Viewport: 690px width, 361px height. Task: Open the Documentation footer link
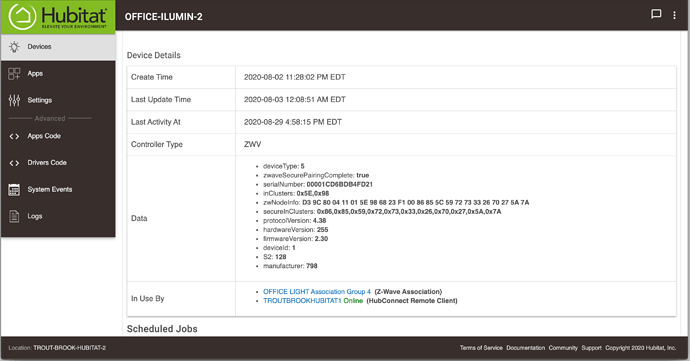click(x=525, y=348)
